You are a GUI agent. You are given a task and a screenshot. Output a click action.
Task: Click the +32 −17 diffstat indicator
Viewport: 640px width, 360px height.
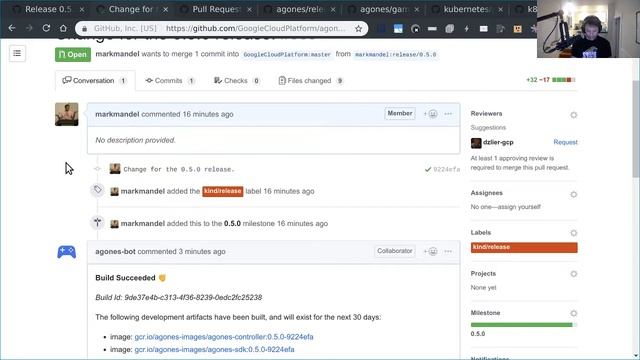[551, 80]
